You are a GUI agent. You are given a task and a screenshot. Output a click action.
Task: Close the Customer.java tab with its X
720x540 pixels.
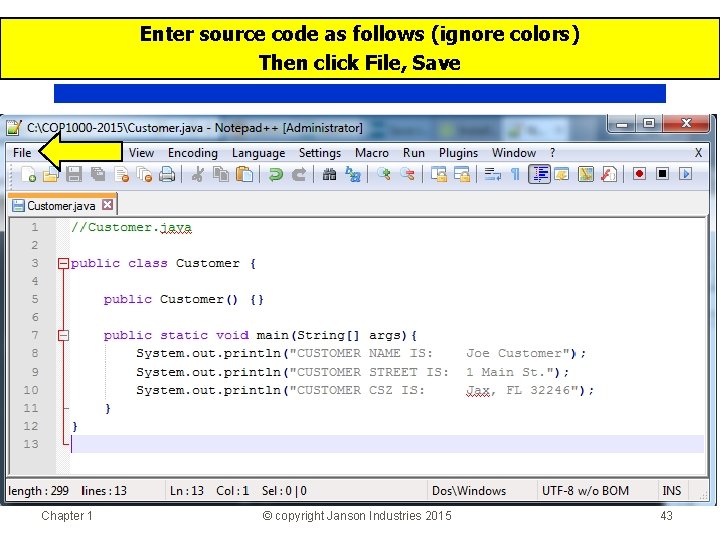(107, 205)
